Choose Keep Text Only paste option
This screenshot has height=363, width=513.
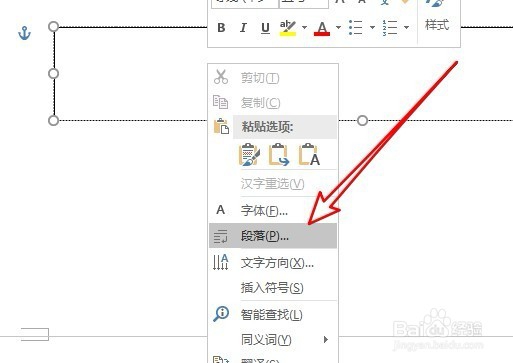pyautogui.click(x=309, y=154)
